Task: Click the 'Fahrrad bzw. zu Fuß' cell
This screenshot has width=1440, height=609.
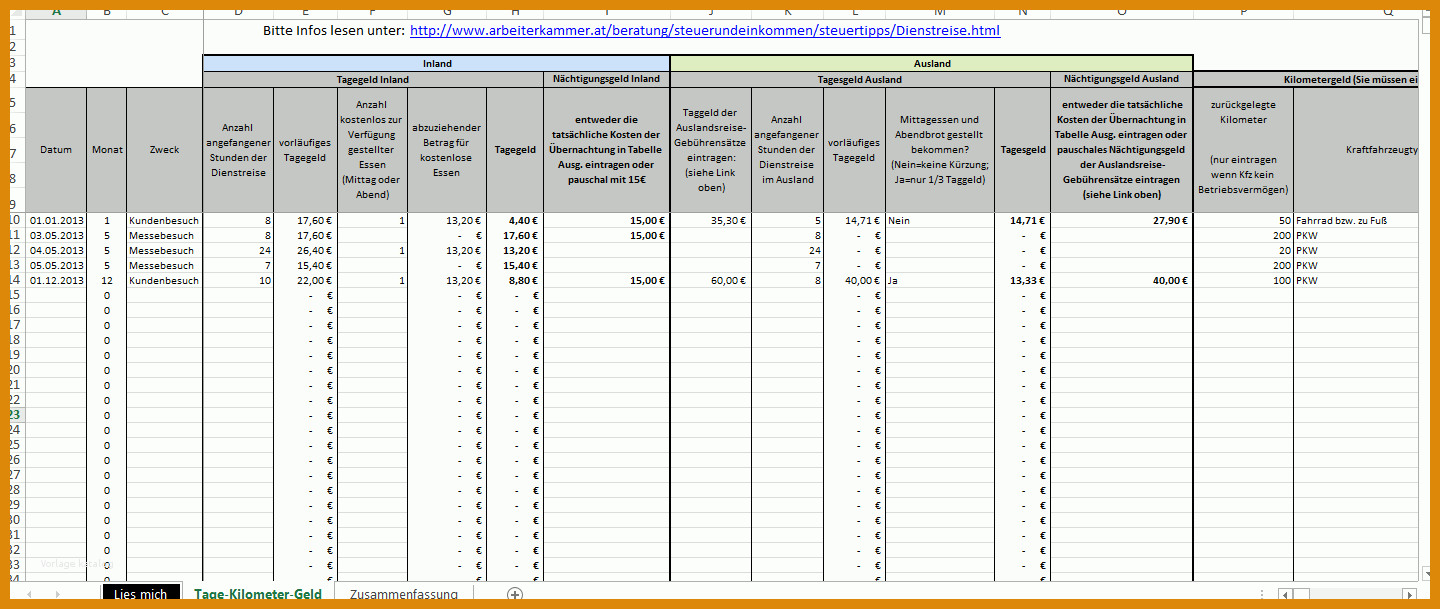Action: pyautogui.click(x=1356, y=220)
